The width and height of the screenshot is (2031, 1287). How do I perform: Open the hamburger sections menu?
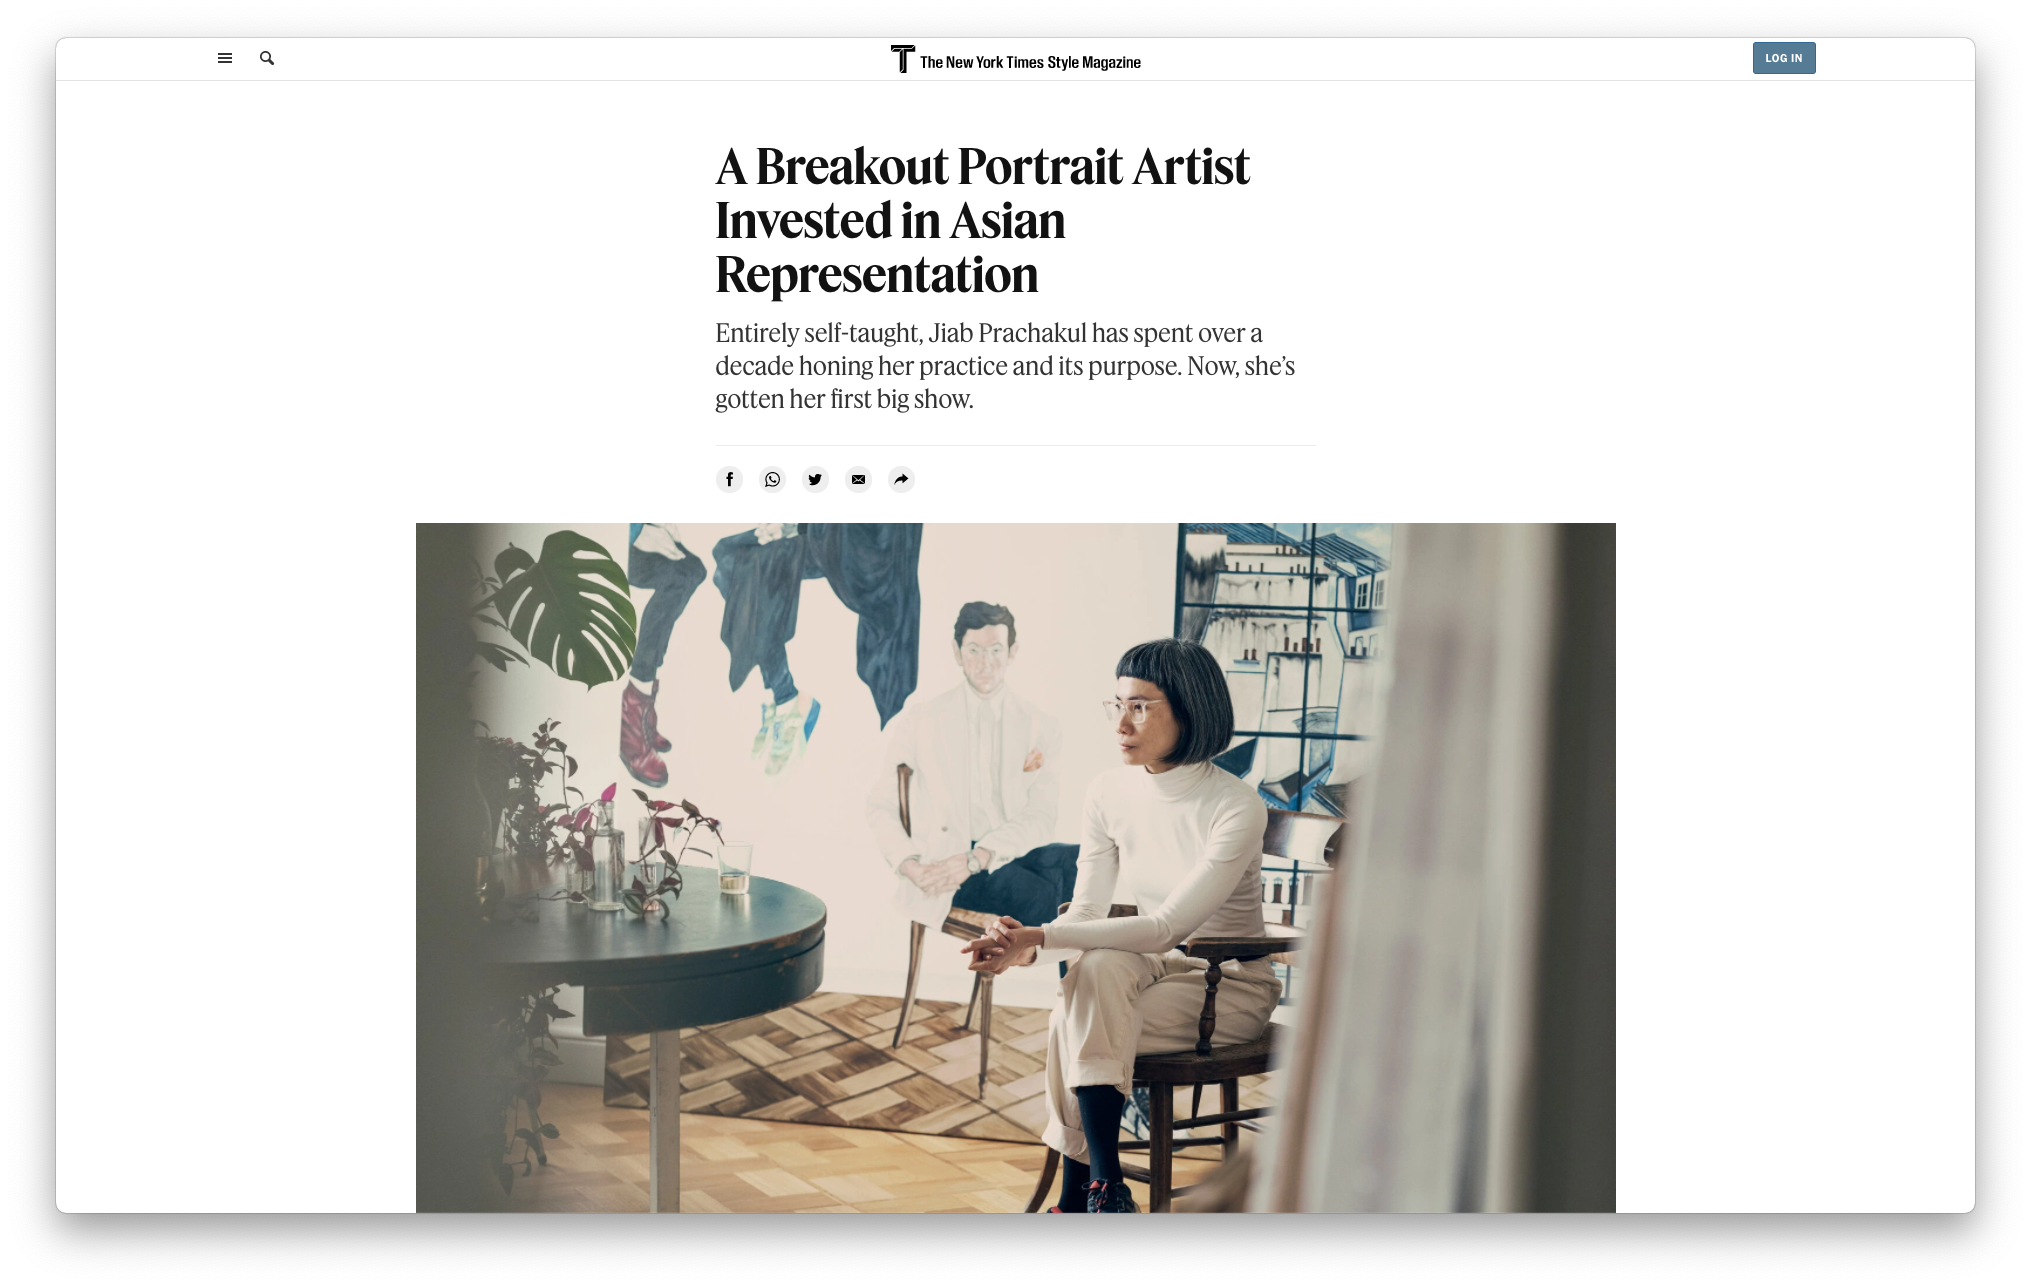(225, 58)
